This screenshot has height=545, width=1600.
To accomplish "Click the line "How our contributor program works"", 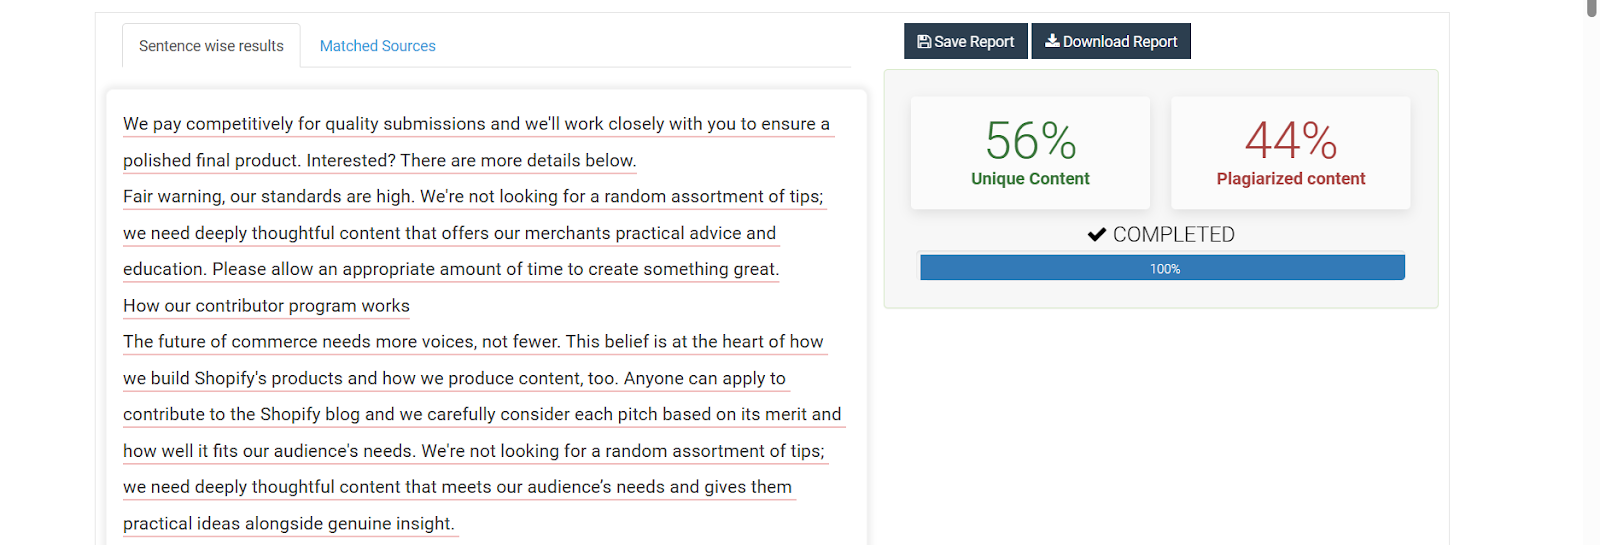I will click(x=266, y=306).
